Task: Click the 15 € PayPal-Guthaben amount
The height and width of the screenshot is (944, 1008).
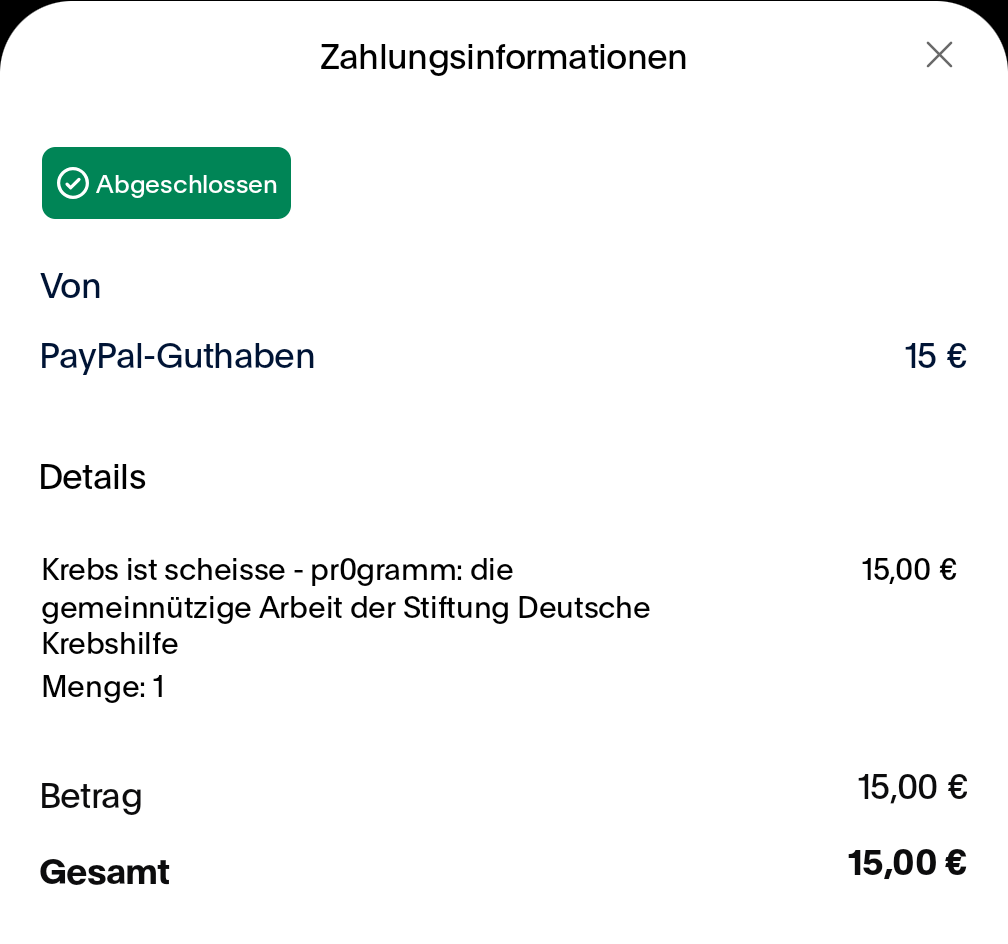Action: pyautogui.click(x=935, y=356)
